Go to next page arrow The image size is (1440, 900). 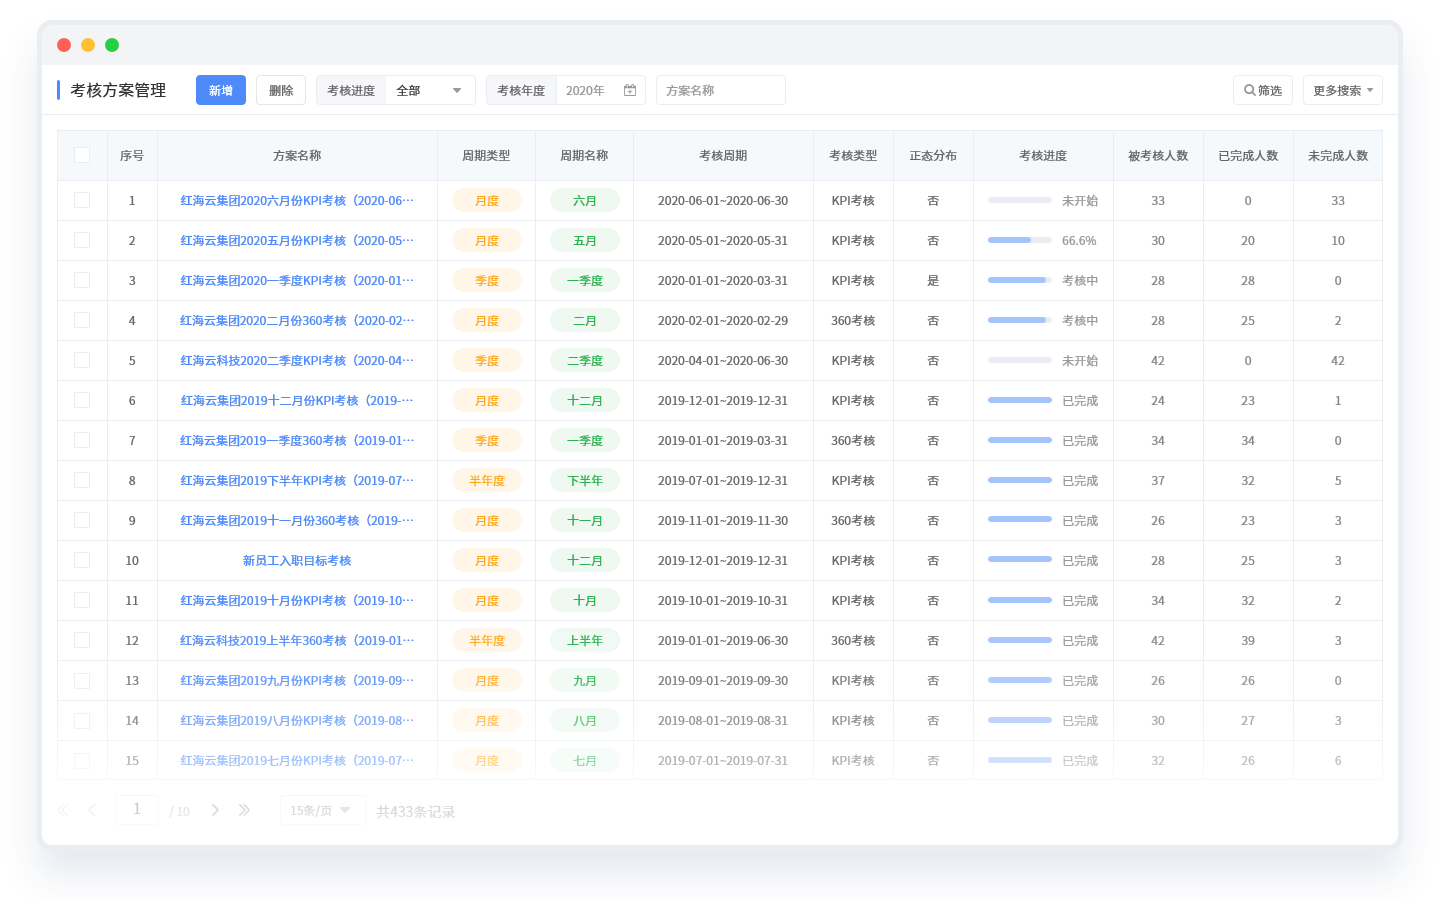215,810
